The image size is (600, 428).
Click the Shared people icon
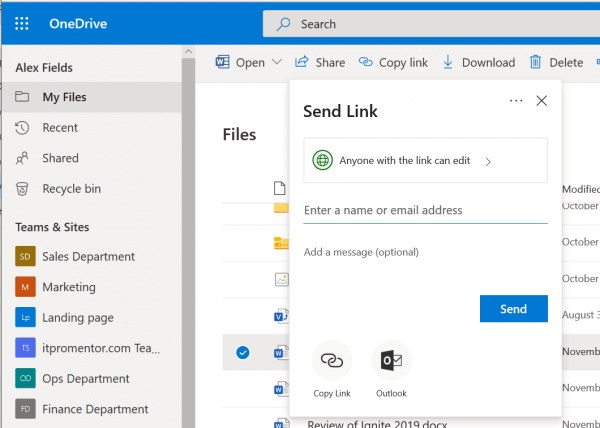[22, 158]
